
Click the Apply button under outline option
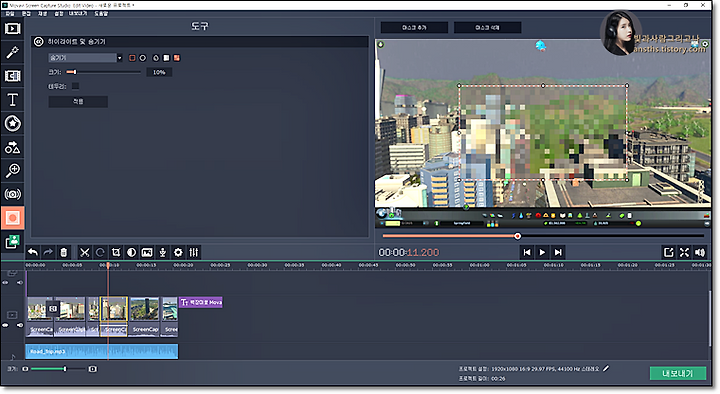coord(78,101)
